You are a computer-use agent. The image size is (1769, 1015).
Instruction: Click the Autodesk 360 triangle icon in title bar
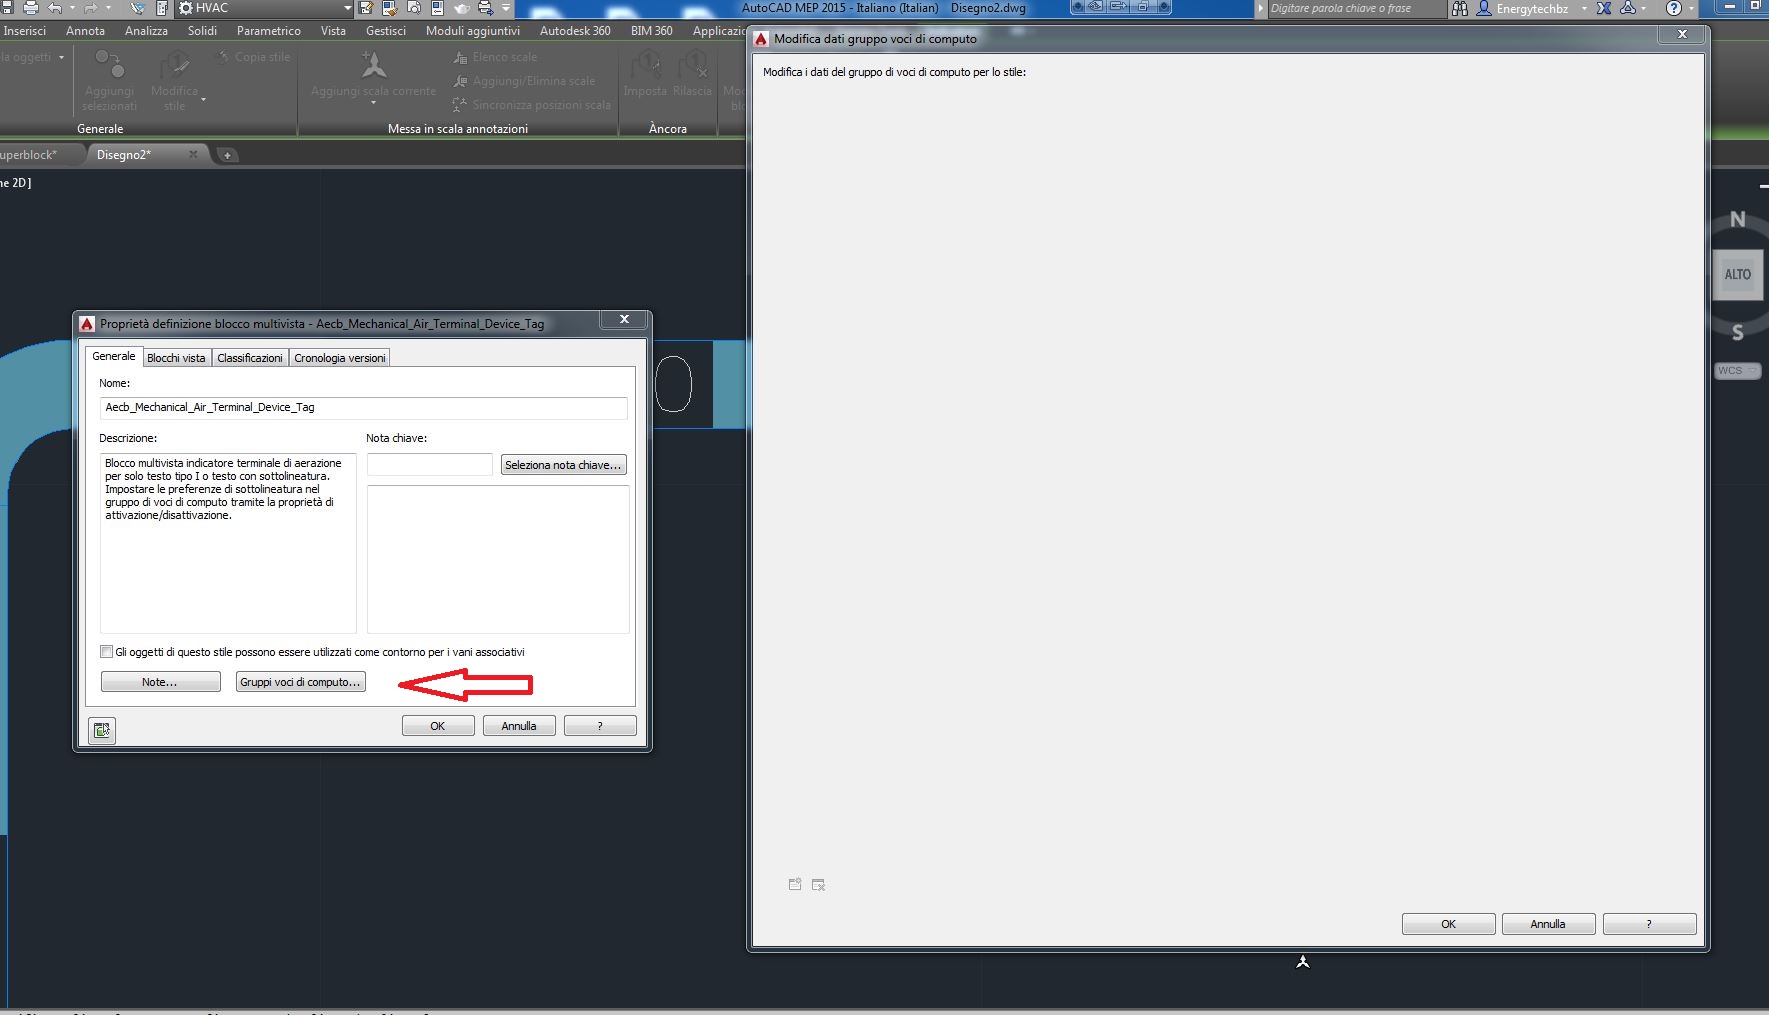(x=1628, y=8)
